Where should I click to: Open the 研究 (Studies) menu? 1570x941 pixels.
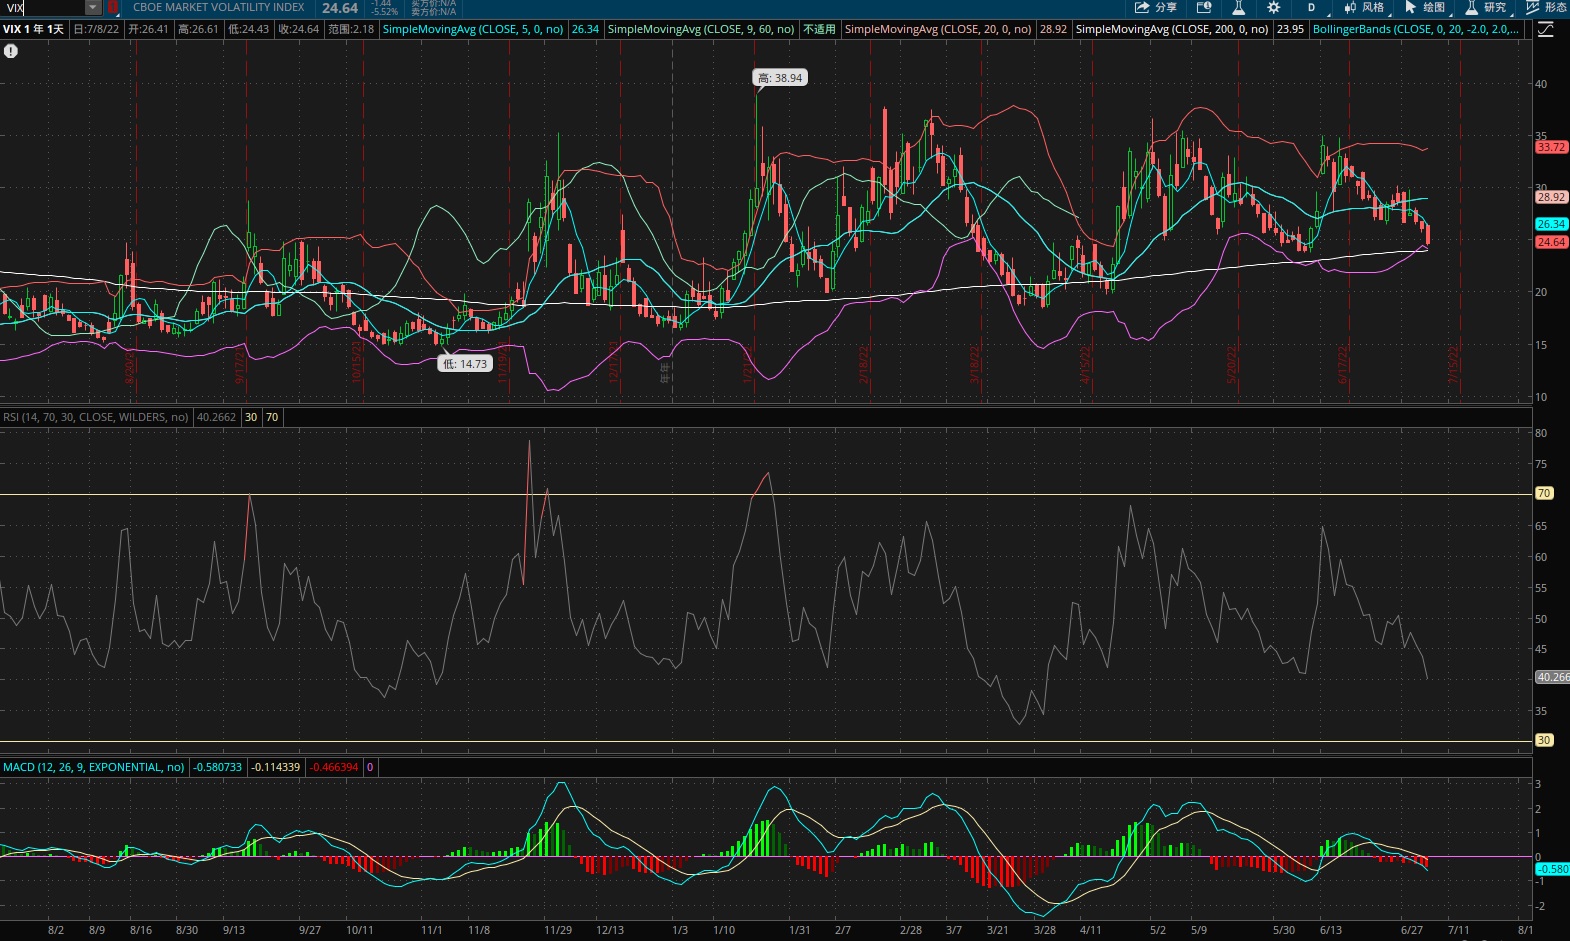[x=1487, y=8]
